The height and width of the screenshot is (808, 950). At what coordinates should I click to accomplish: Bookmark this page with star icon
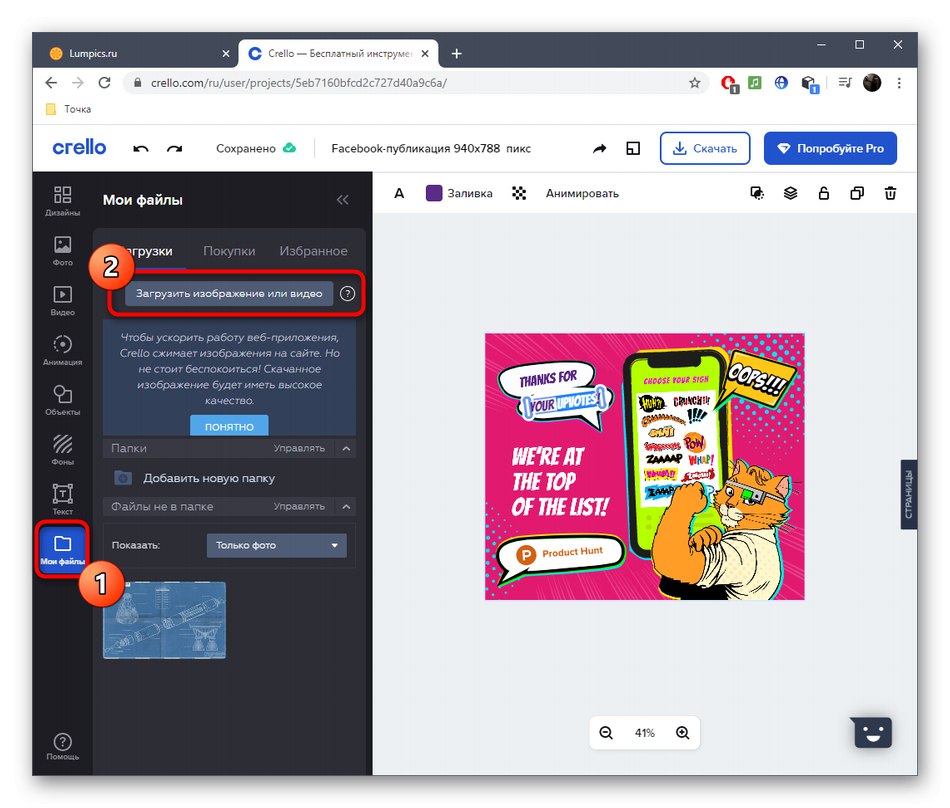(694, 83)
